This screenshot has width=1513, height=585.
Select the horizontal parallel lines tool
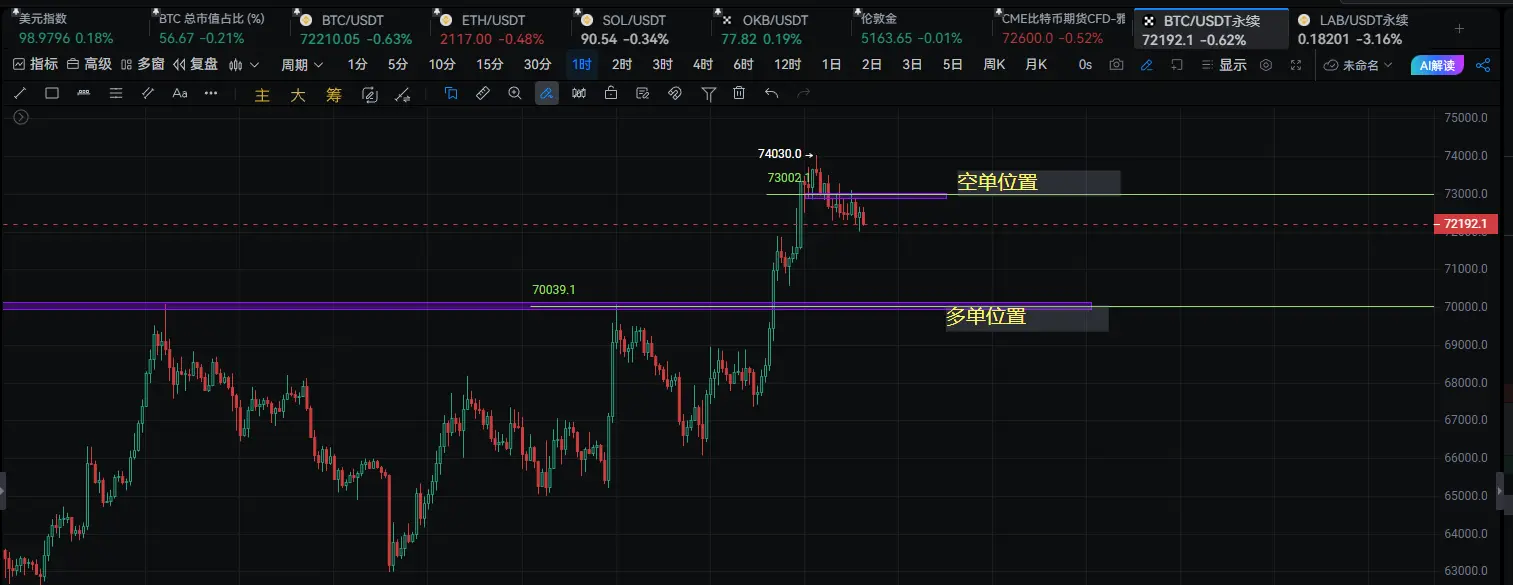(116, 94)
